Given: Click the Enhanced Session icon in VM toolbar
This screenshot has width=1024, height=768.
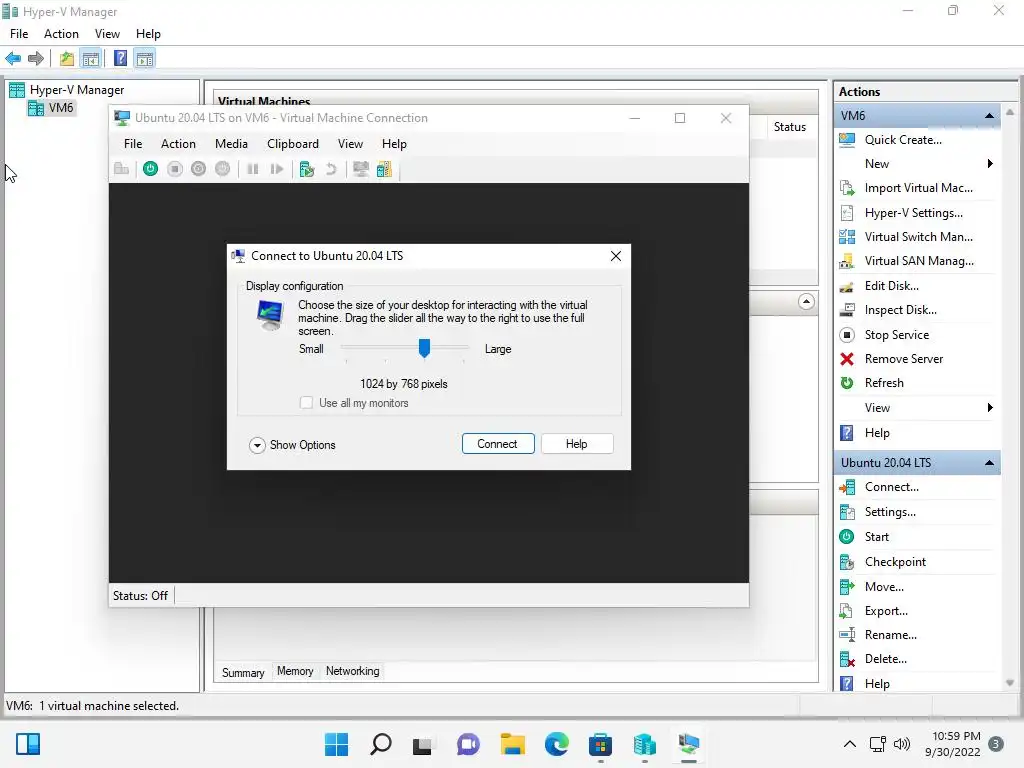Looking at the screenshot, I should (360, 169).
